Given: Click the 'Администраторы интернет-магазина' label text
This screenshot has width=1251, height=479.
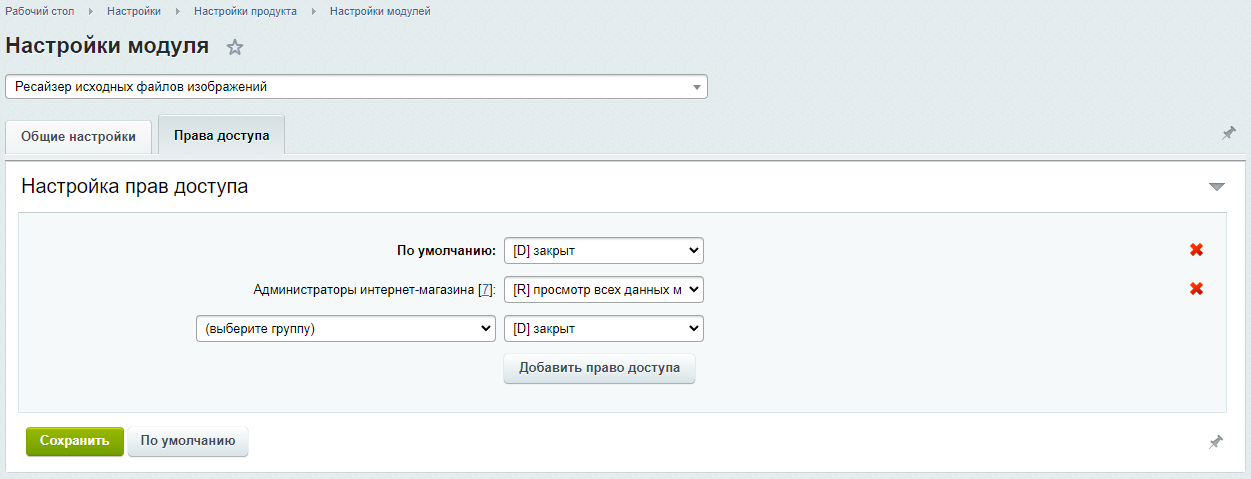Looking at the screenshot, I should (x=364, y=290).
